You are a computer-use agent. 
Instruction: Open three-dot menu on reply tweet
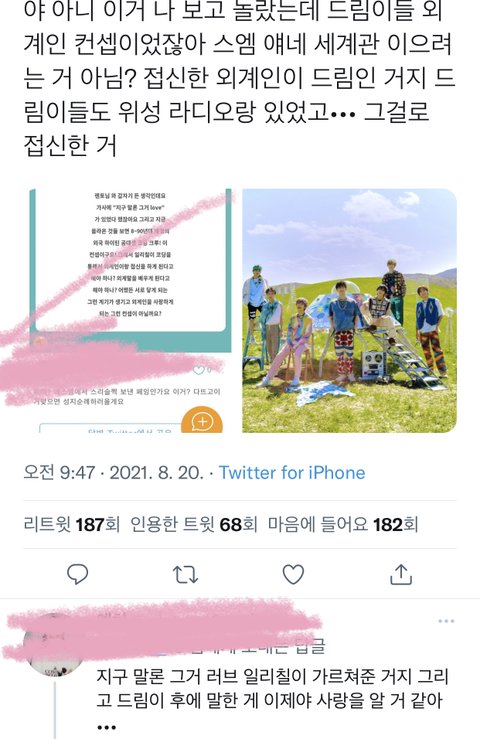pyautogui.click(x=446, y=621)
